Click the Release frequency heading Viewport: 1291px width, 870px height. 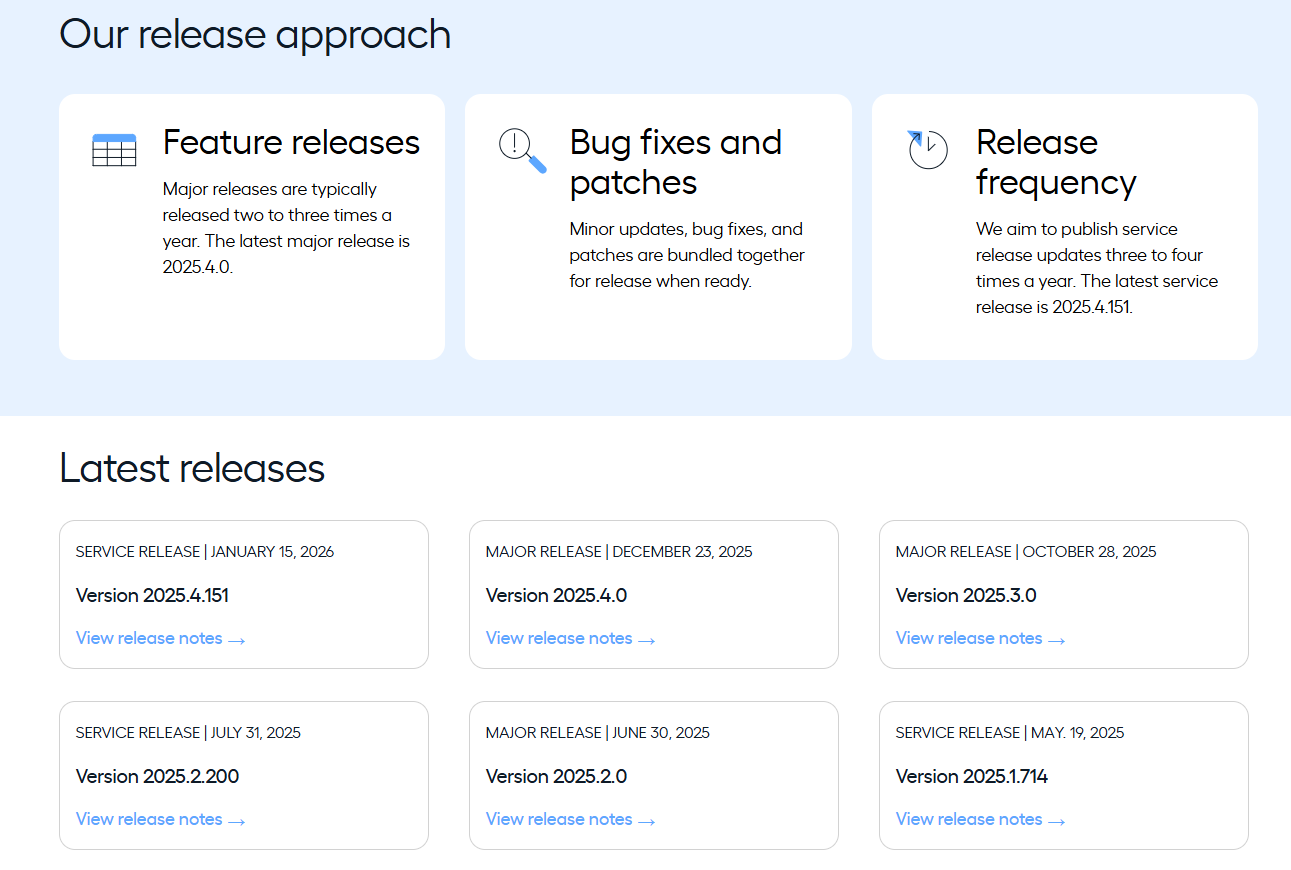tap(1055, 162)
